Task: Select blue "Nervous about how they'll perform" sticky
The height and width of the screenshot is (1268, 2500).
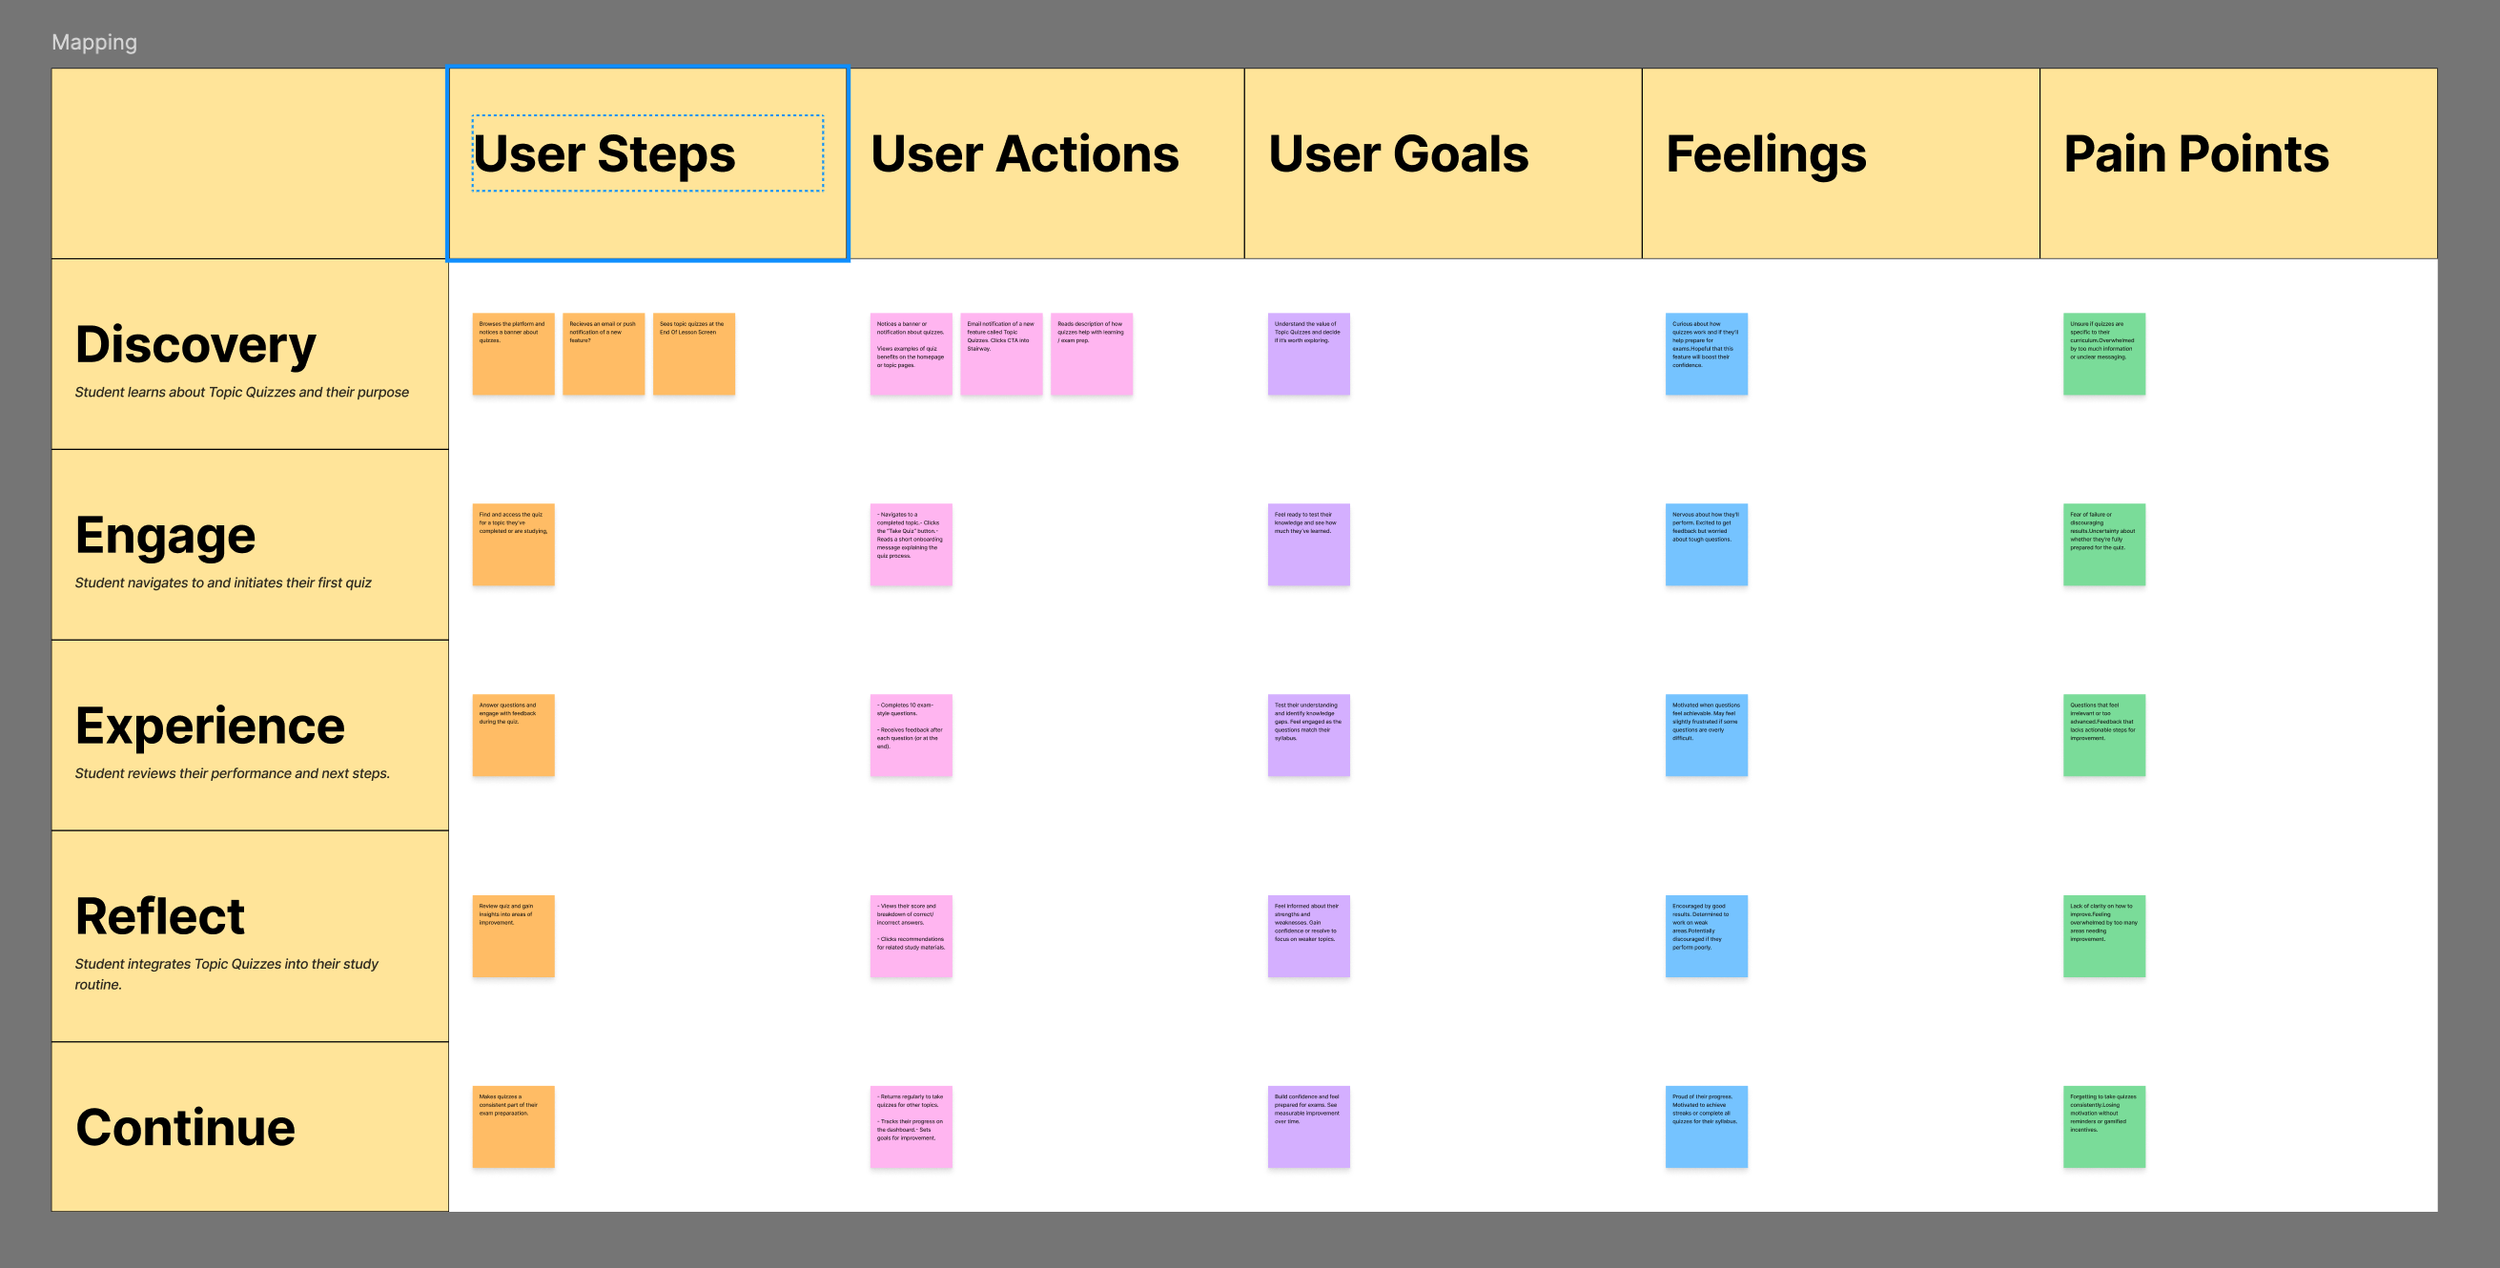Action: [x=1707, y=545]
